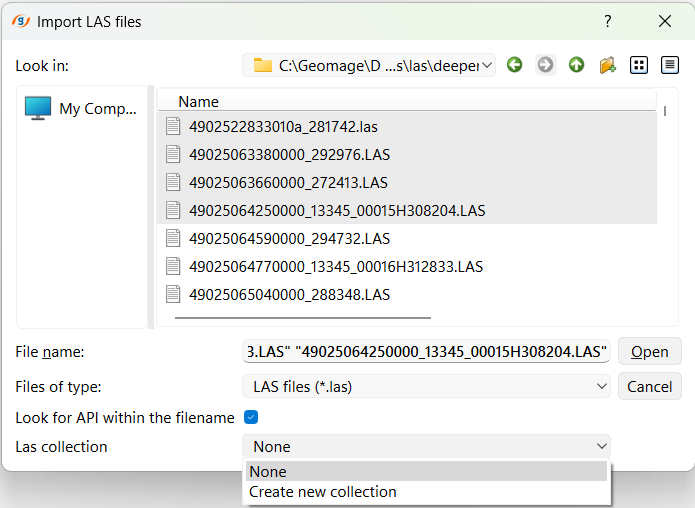The image size is (695, 508).
Task: Click the vertical scrollbar of the file list
Action: click(x=665, y=111)
